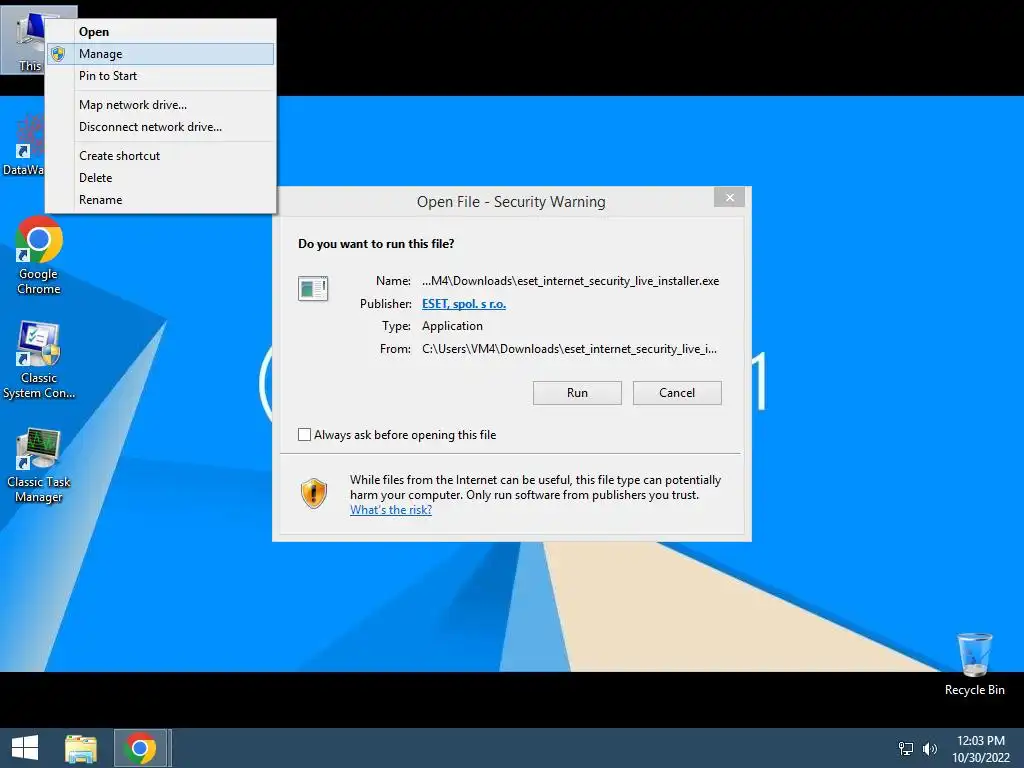Choose Rename from the context menu

(x=161, y=200)
